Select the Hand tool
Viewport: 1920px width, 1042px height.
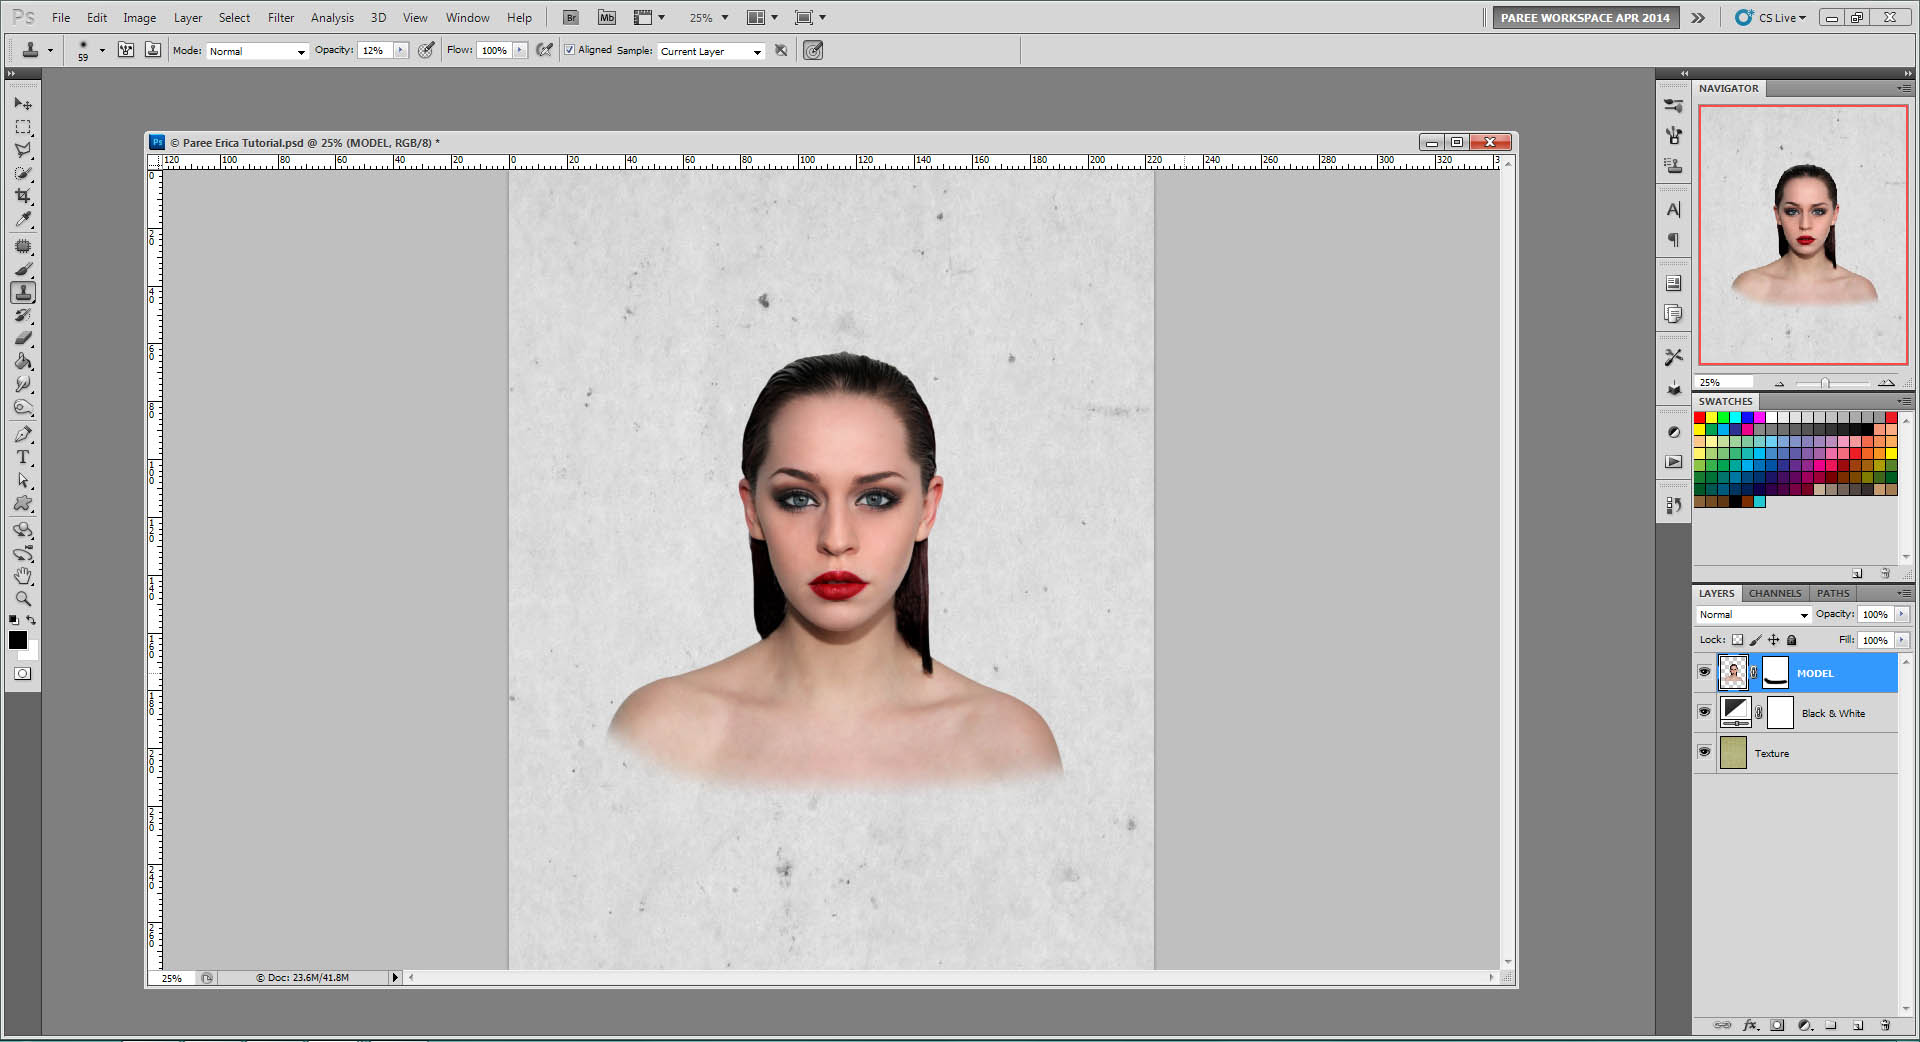pos(23,576)
